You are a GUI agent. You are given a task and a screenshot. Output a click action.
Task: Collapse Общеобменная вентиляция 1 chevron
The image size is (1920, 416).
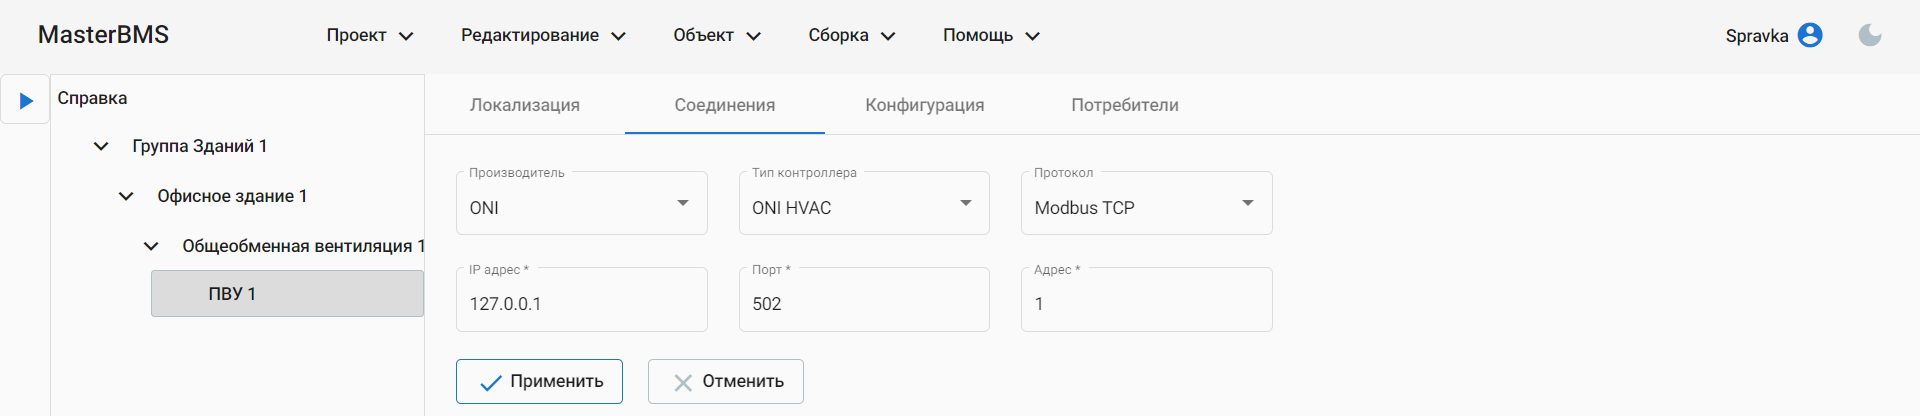[151, 246]
